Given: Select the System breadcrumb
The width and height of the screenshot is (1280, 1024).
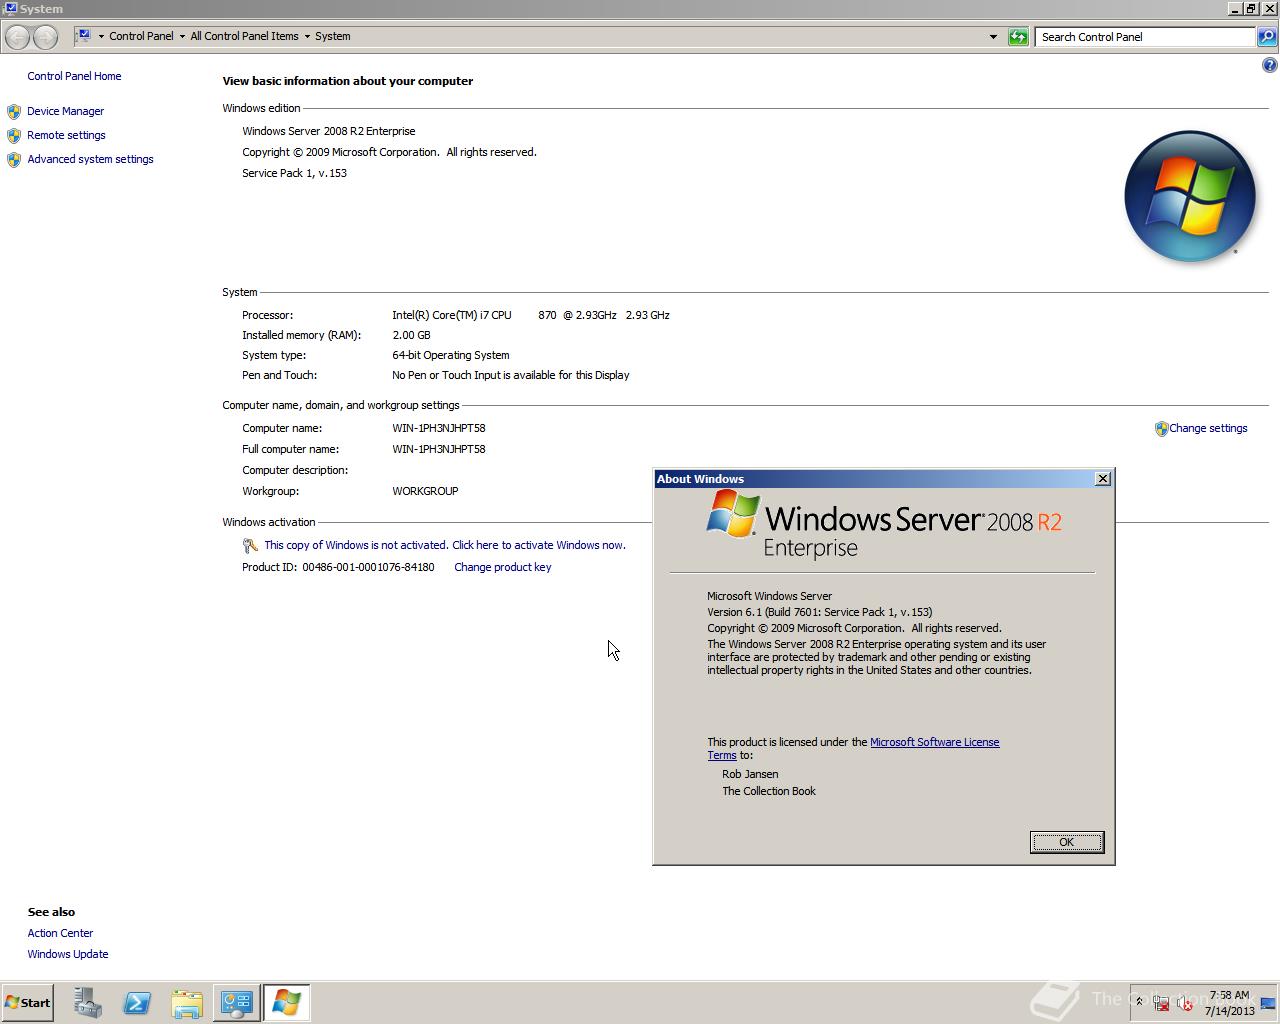Looking at the screenshot, I should pos(333,36).
